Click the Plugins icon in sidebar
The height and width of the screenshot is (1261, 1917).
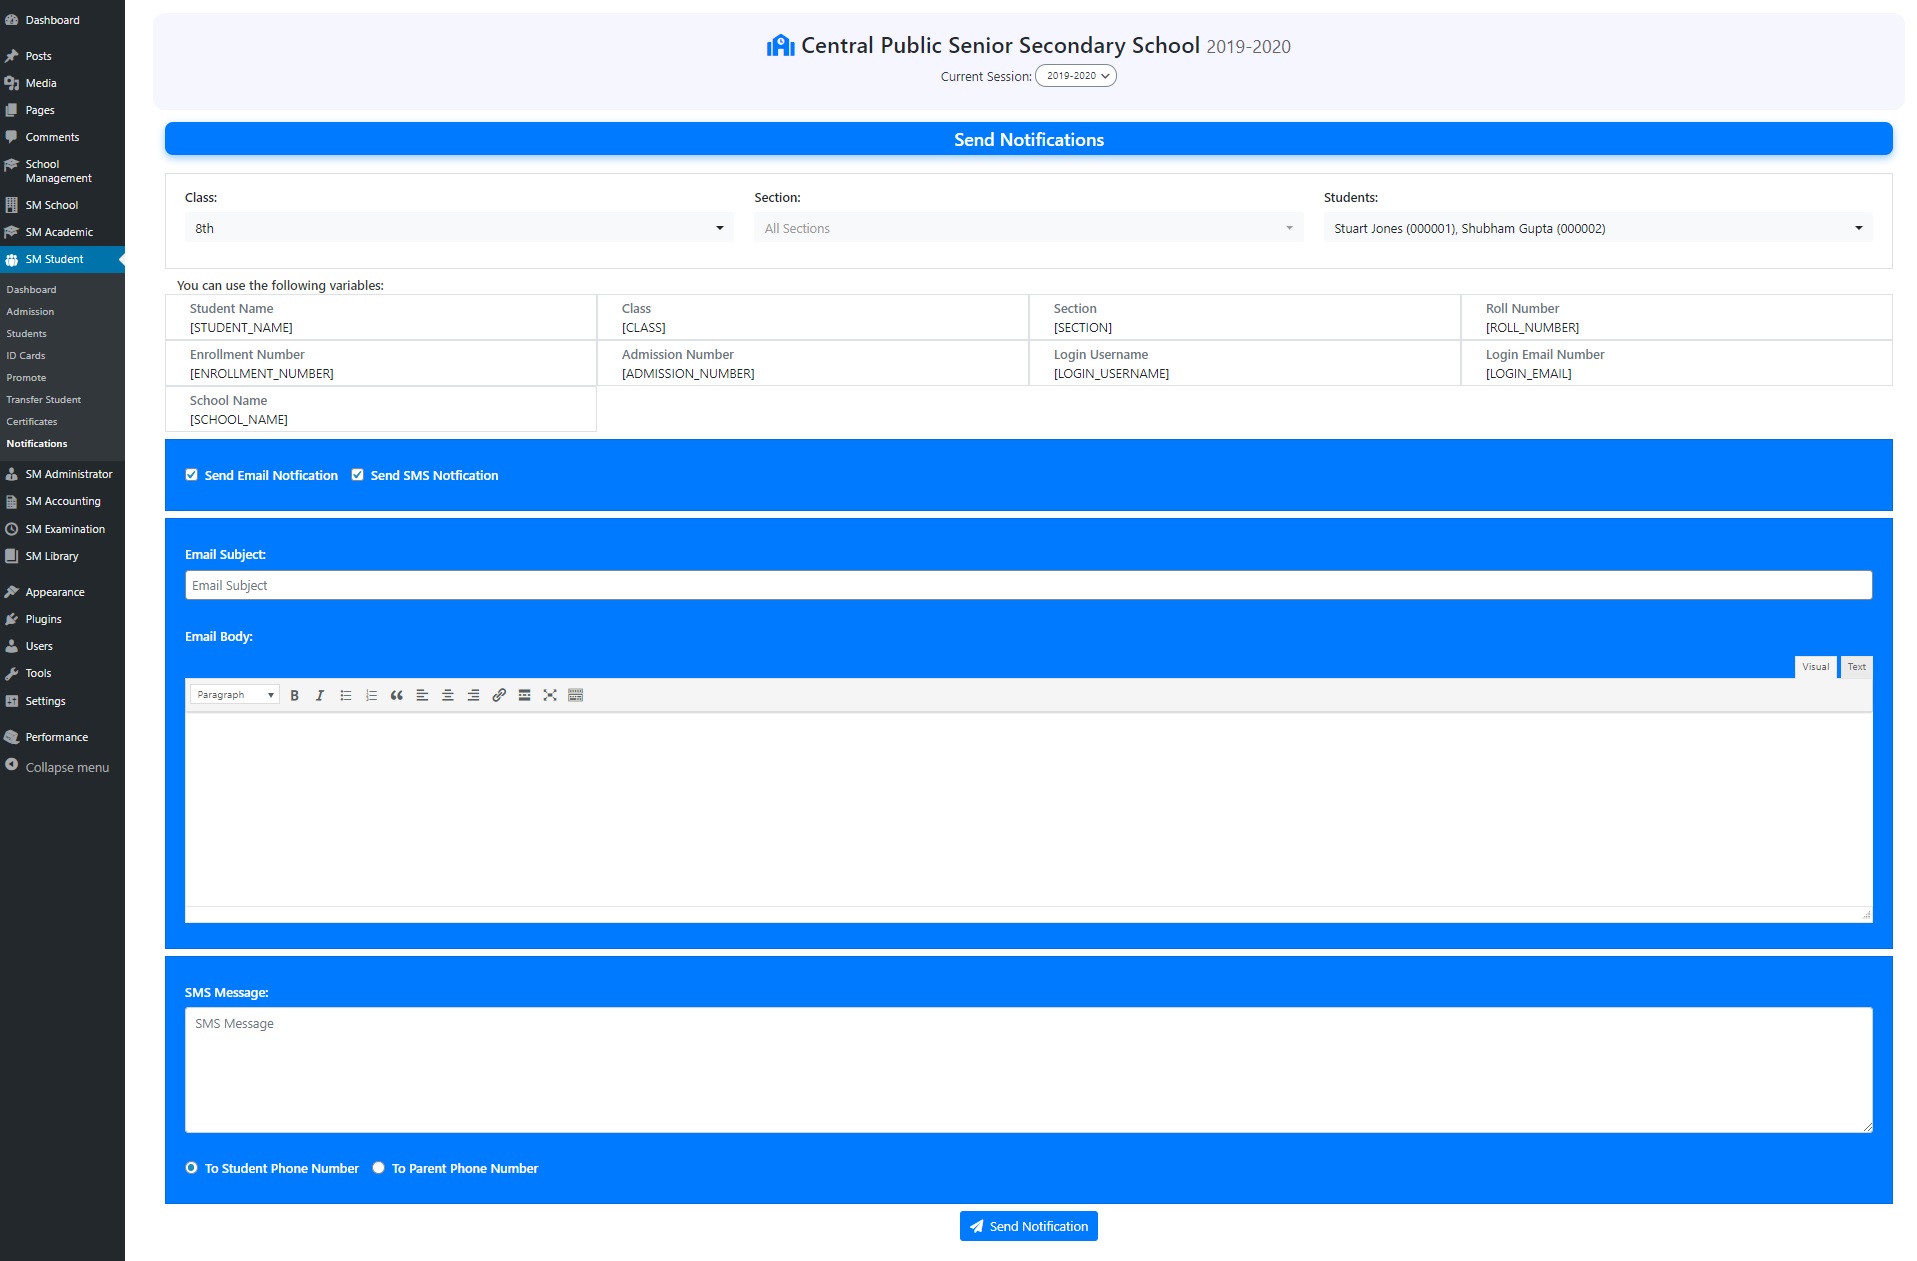pos(12,619)
